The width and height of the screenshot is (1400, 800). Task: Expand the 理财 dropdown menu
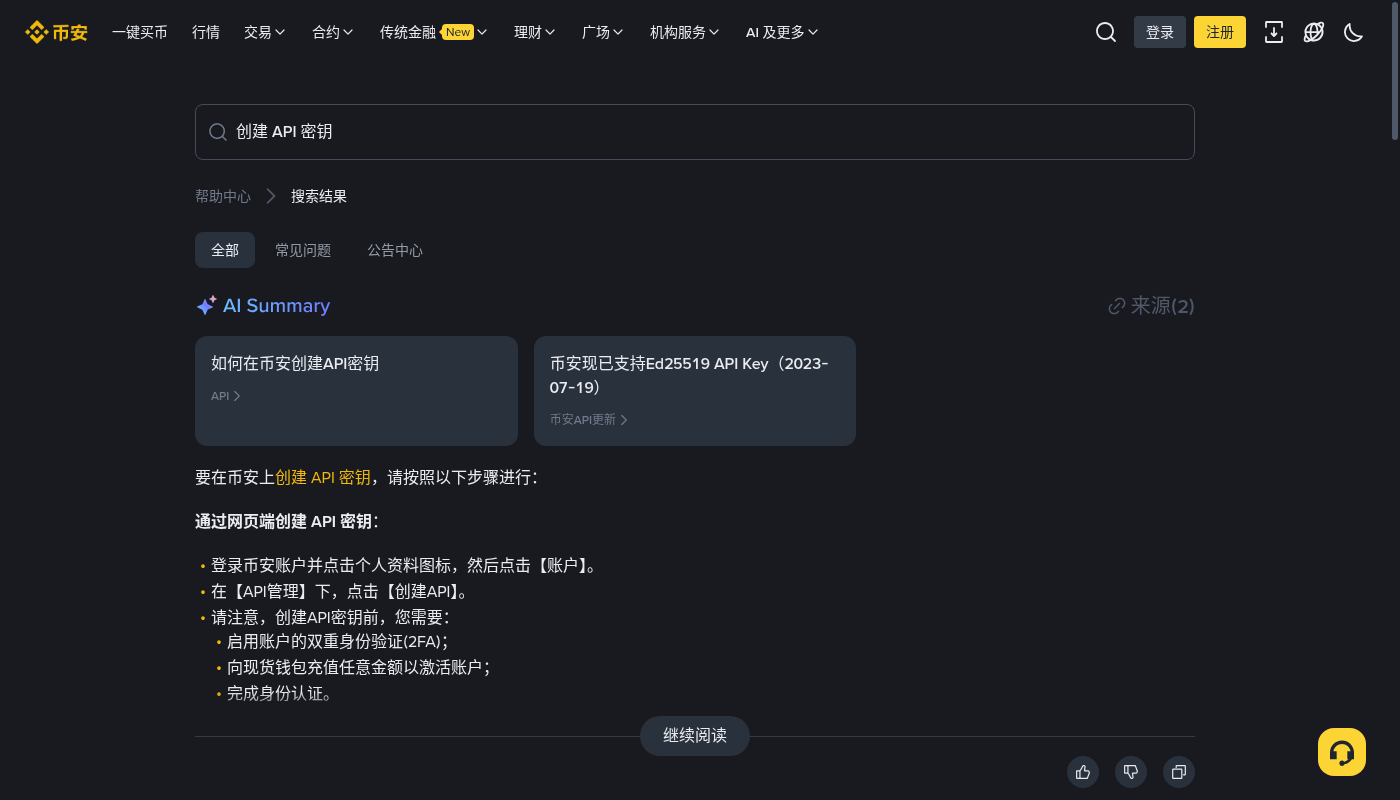pyautogui.click(x=535, y=32)
